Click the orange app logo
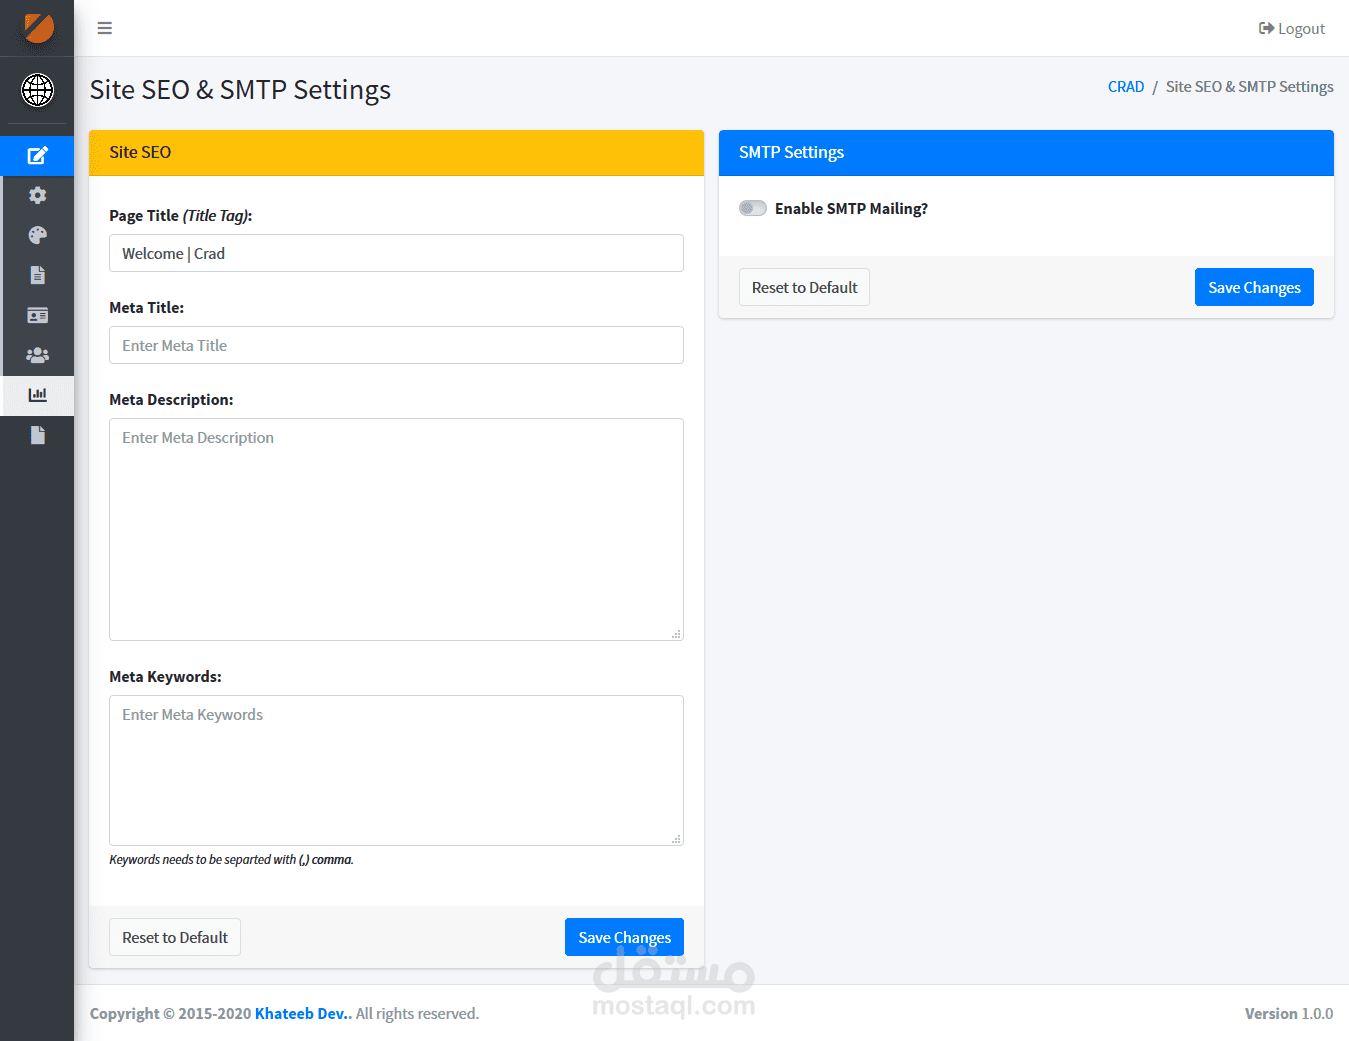Viewport: 1349px width, 1041px height. pos(38,28)
